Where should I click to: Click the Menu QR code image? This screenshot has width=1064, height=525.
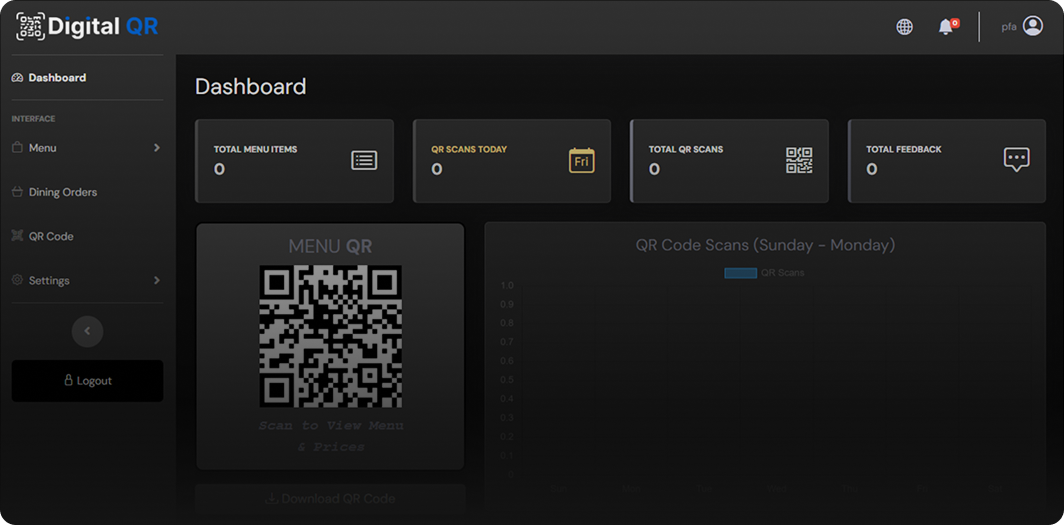point(331,336)
